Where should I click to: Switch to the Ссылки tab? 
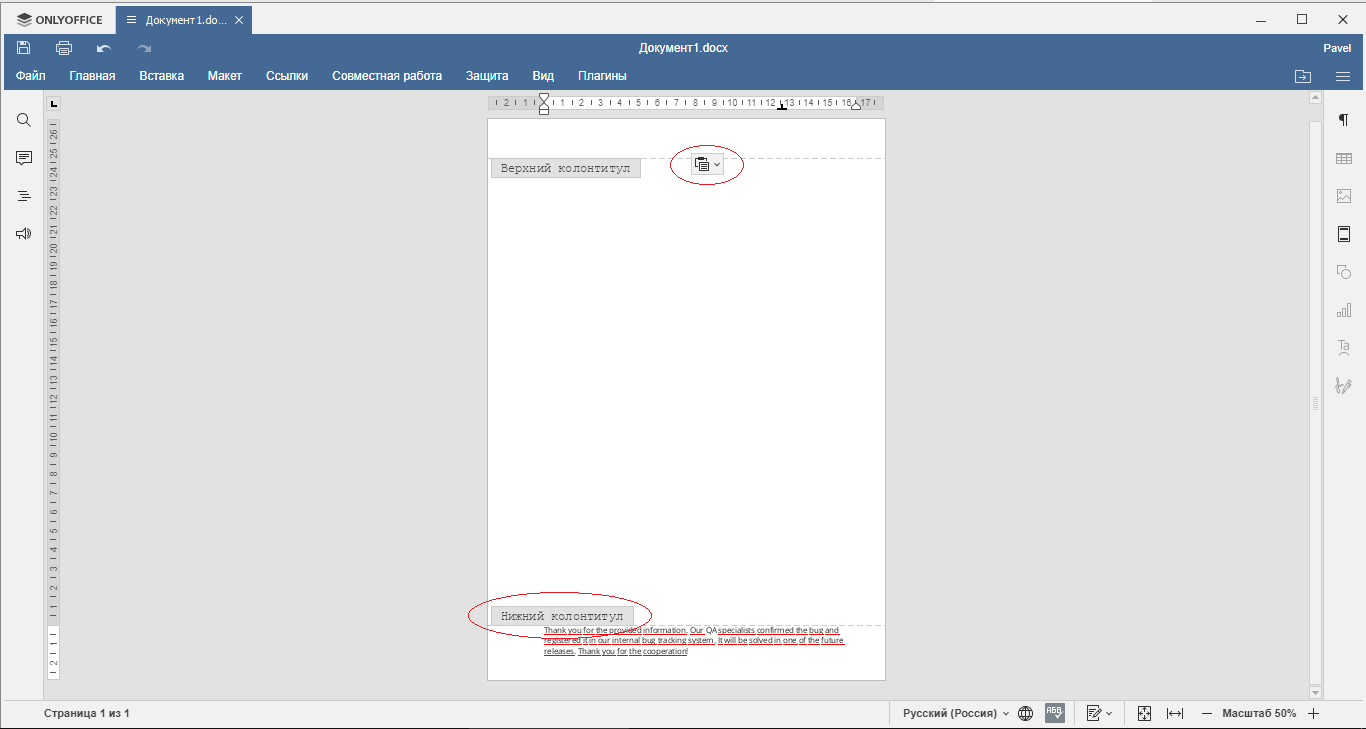[287, 76]
